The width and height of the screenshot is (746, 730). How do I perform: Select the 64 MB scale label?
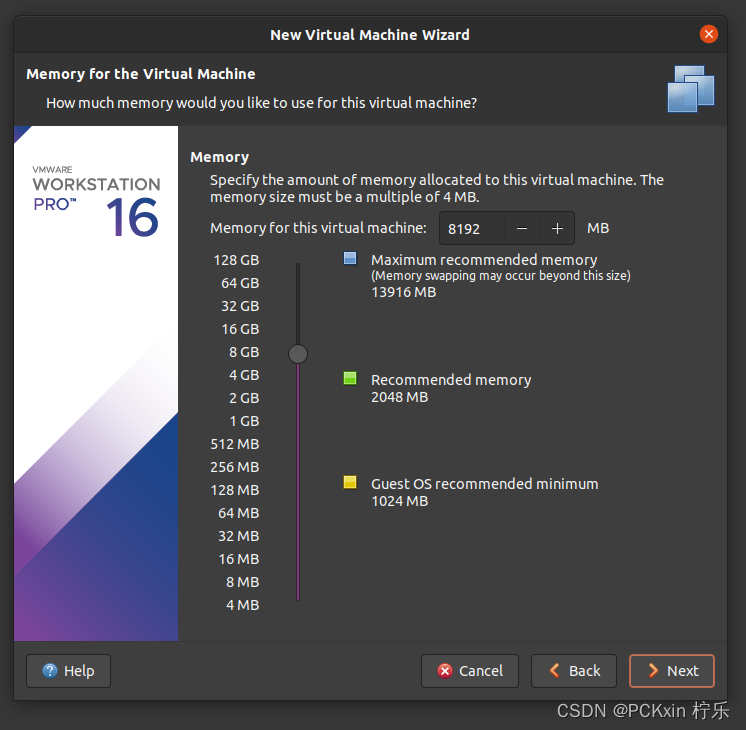pos(238,513)
